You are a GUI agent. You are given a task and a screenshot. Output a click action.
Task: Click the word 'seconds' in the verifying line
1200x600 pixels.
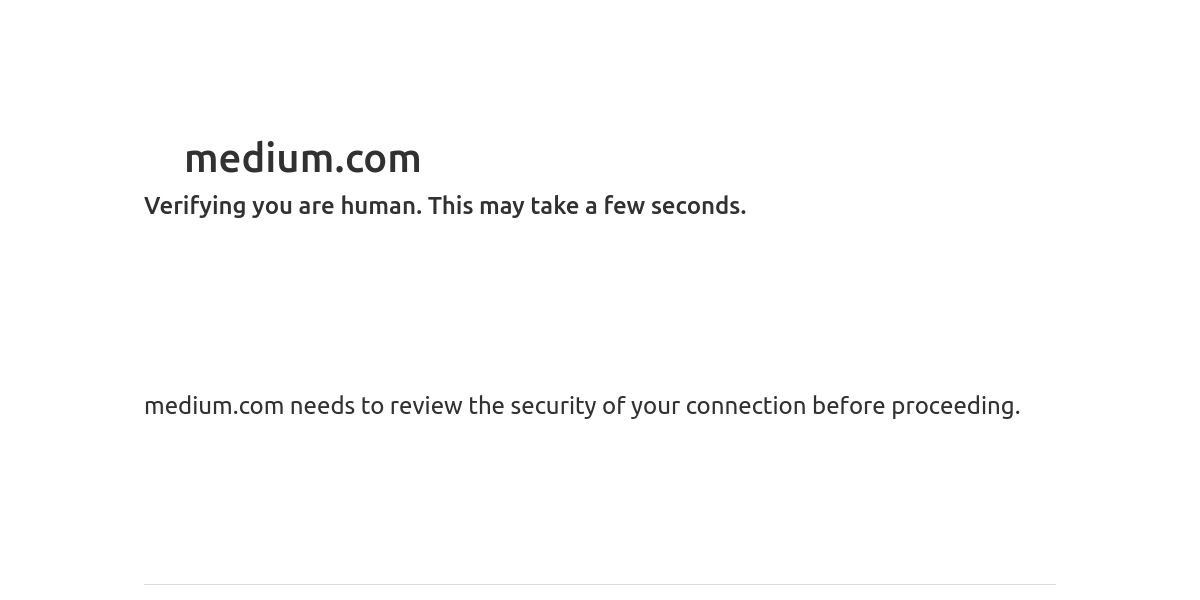point(695,206)
